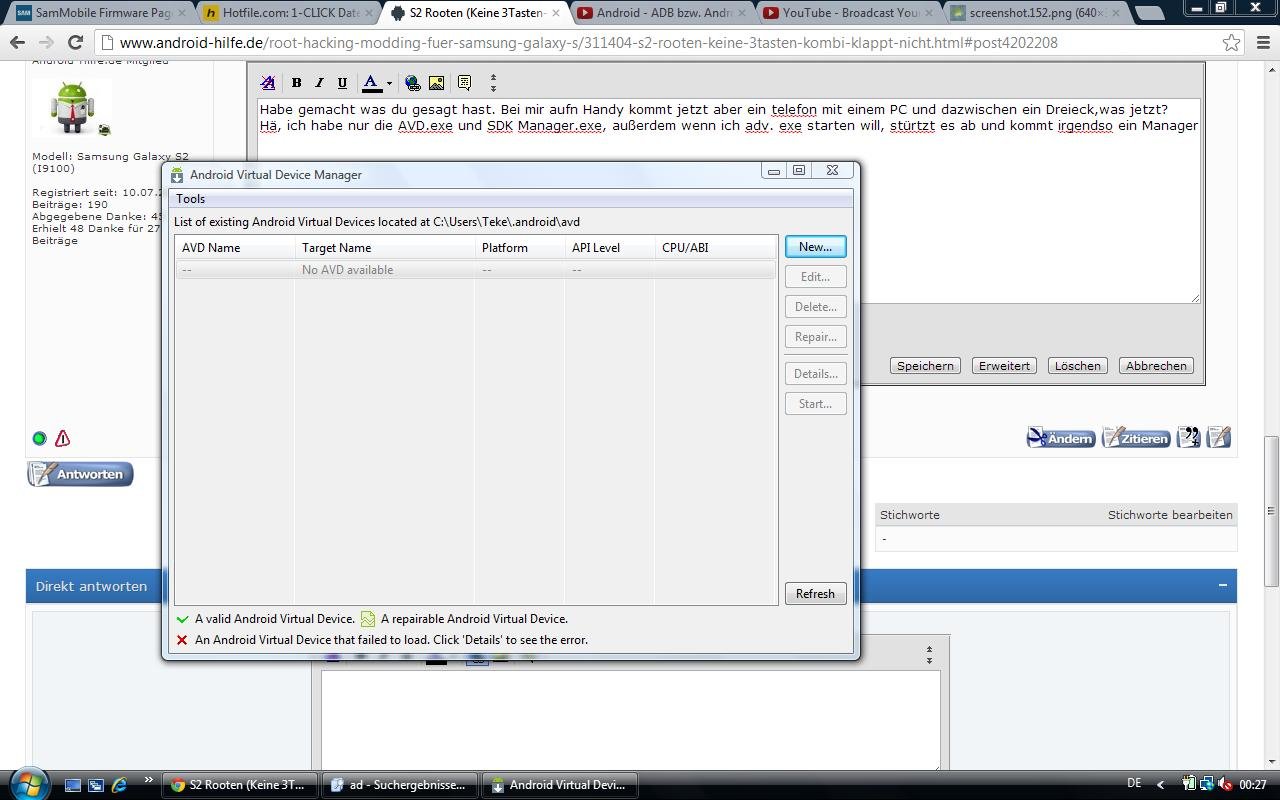Click the Chrome wrench menu icon
The image size is (1280, 800).
point(1264,43)
